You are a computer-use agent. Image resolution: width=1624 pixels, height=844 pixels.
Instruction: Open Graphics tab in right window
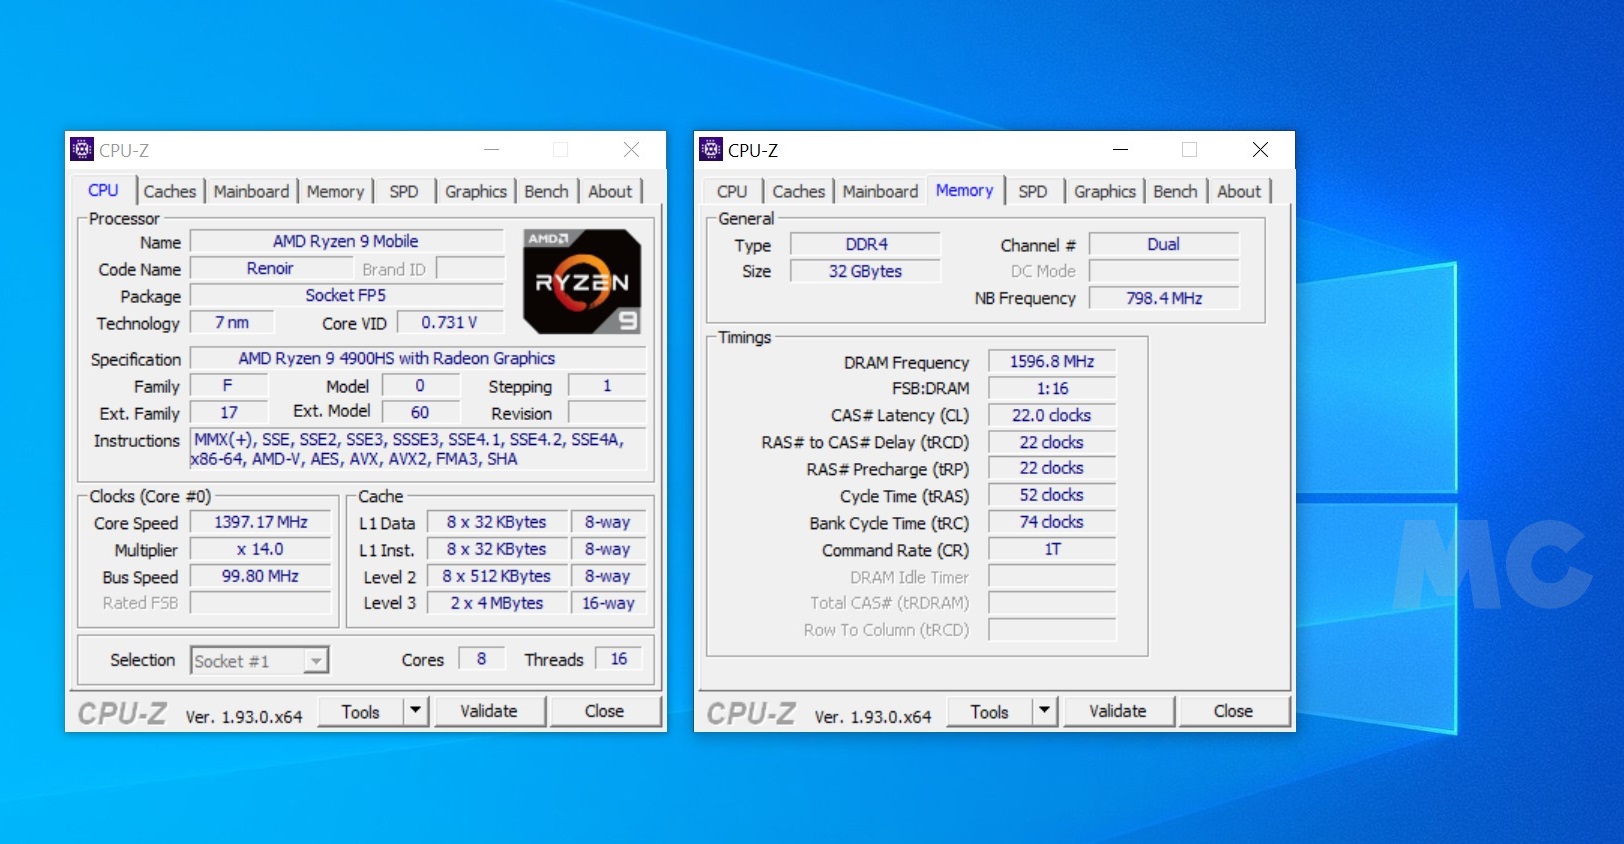(x=1104, y=191)
